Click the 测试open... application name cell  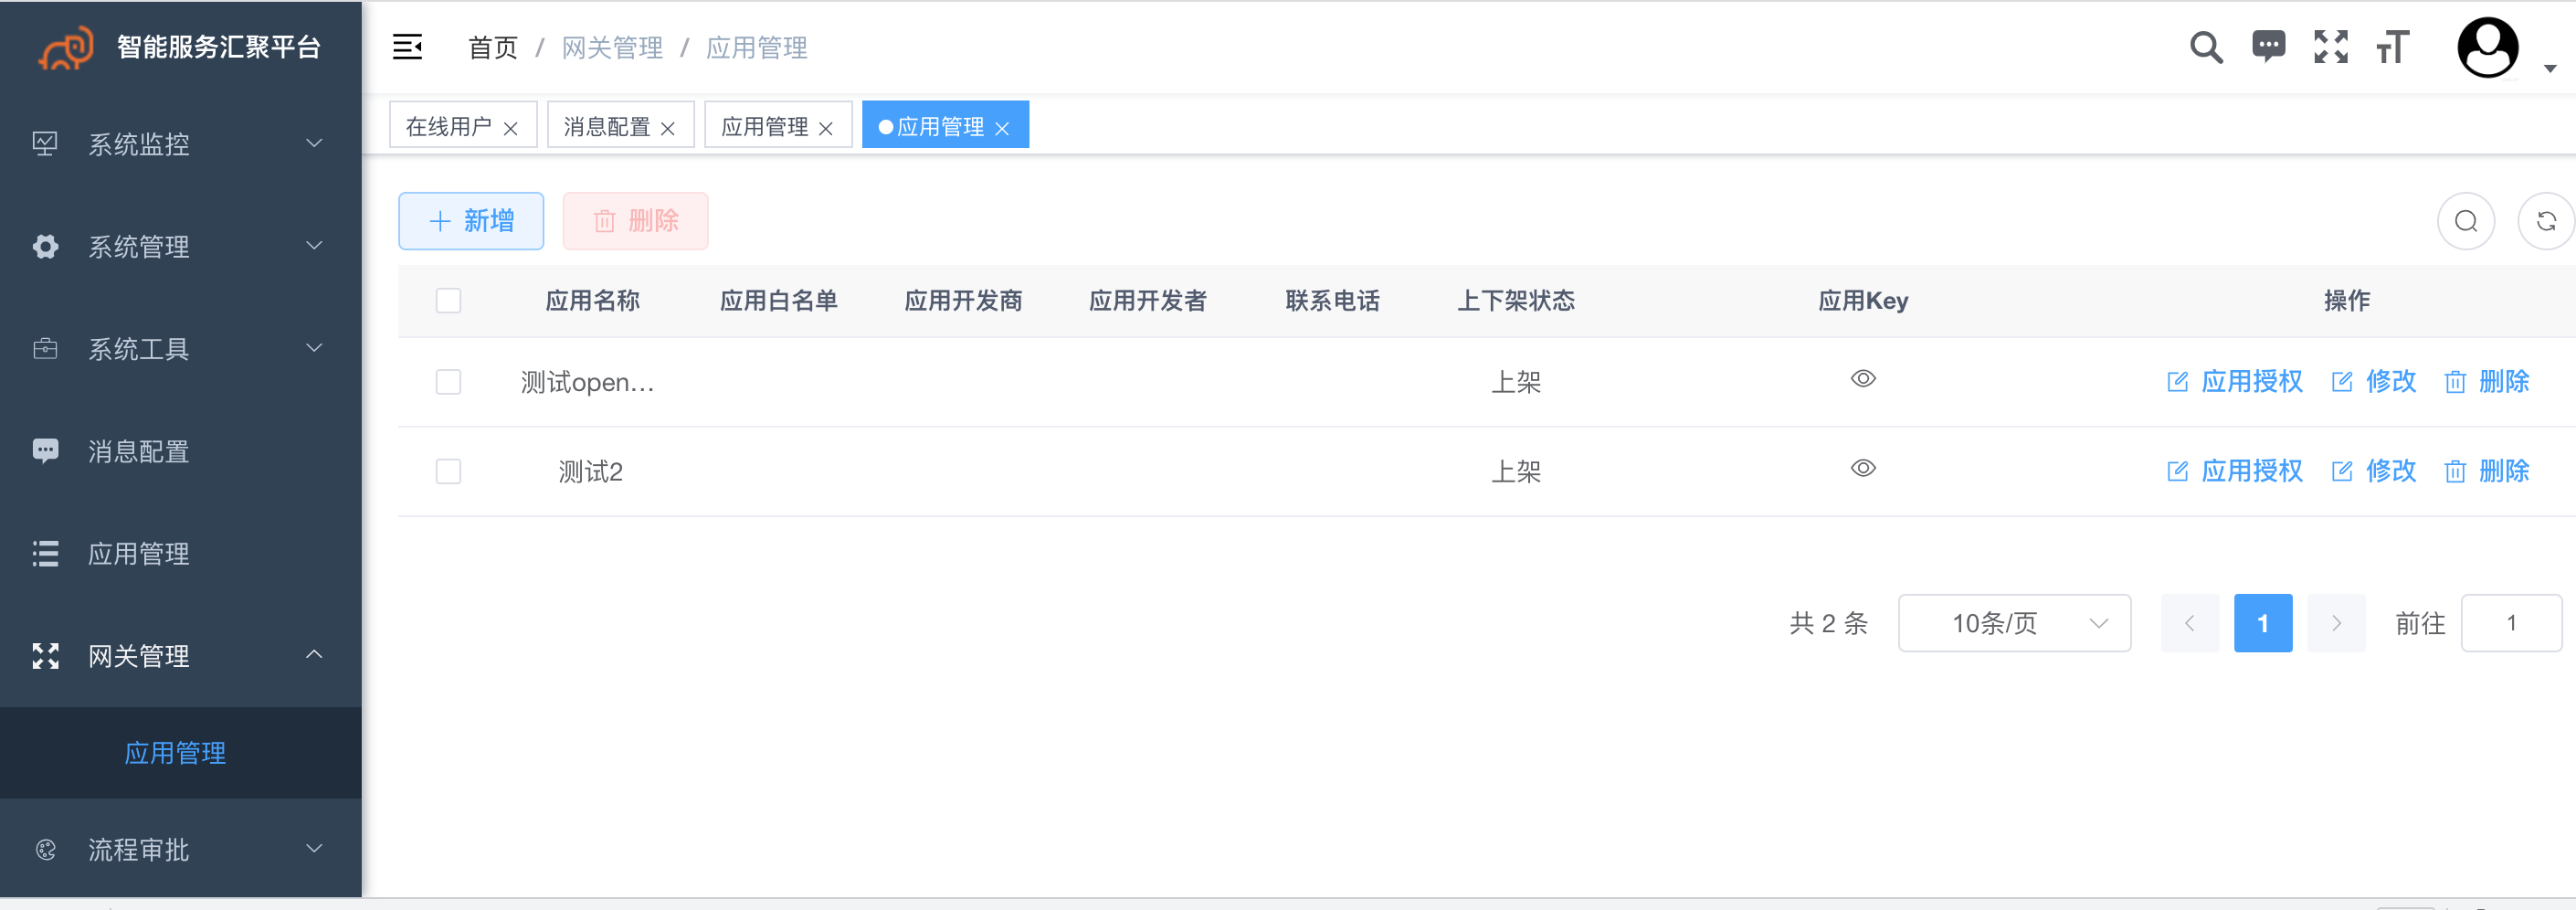(587, 382)
